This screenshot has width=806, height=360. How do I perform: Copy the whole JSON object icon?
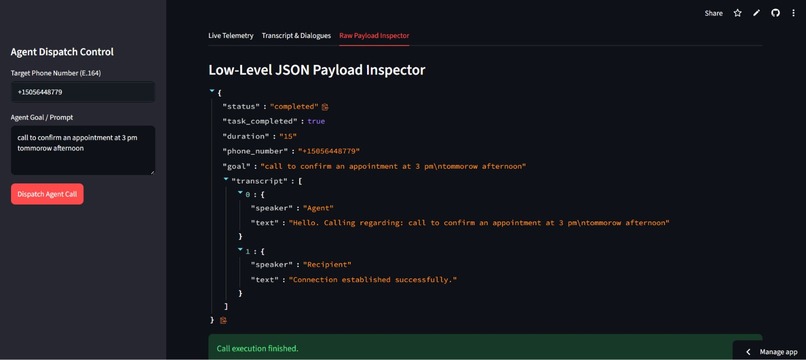[223, 320]
